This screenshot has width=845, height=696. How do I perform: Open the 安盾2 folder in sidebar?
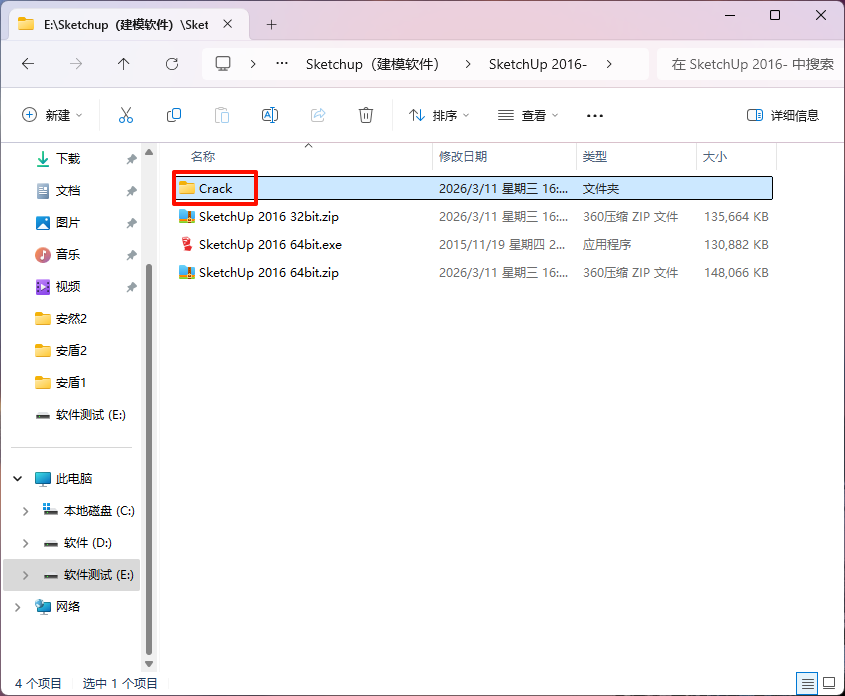coord(71,351)
